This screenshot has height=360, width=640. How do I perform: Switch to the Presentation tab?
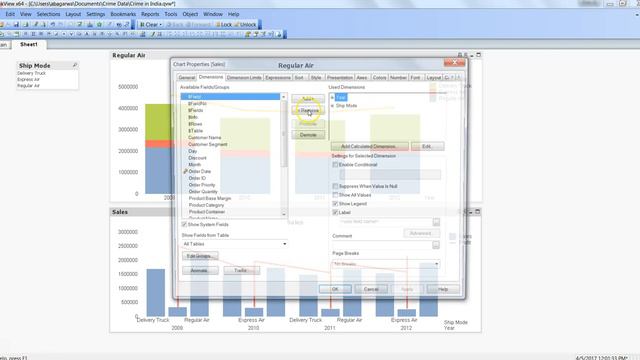tap(340, 78)
